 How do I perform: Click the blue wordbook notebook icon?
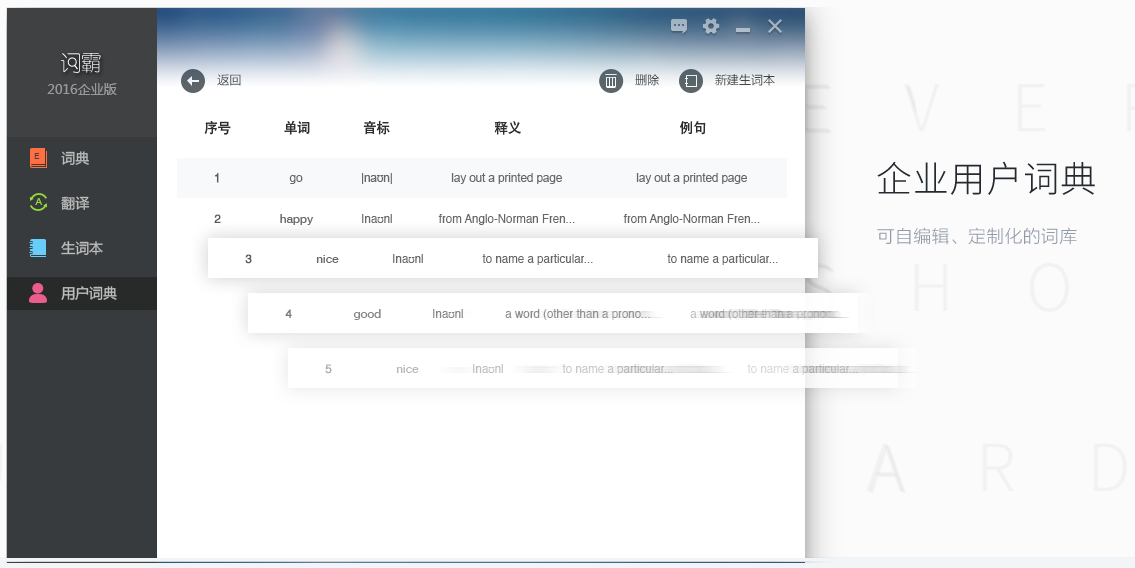(x=38, y=248)
